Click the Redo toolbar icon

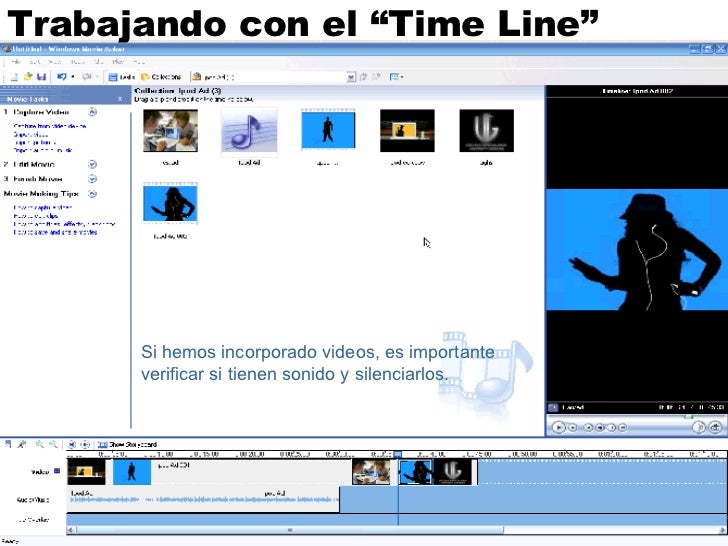[x=86, y=77]
